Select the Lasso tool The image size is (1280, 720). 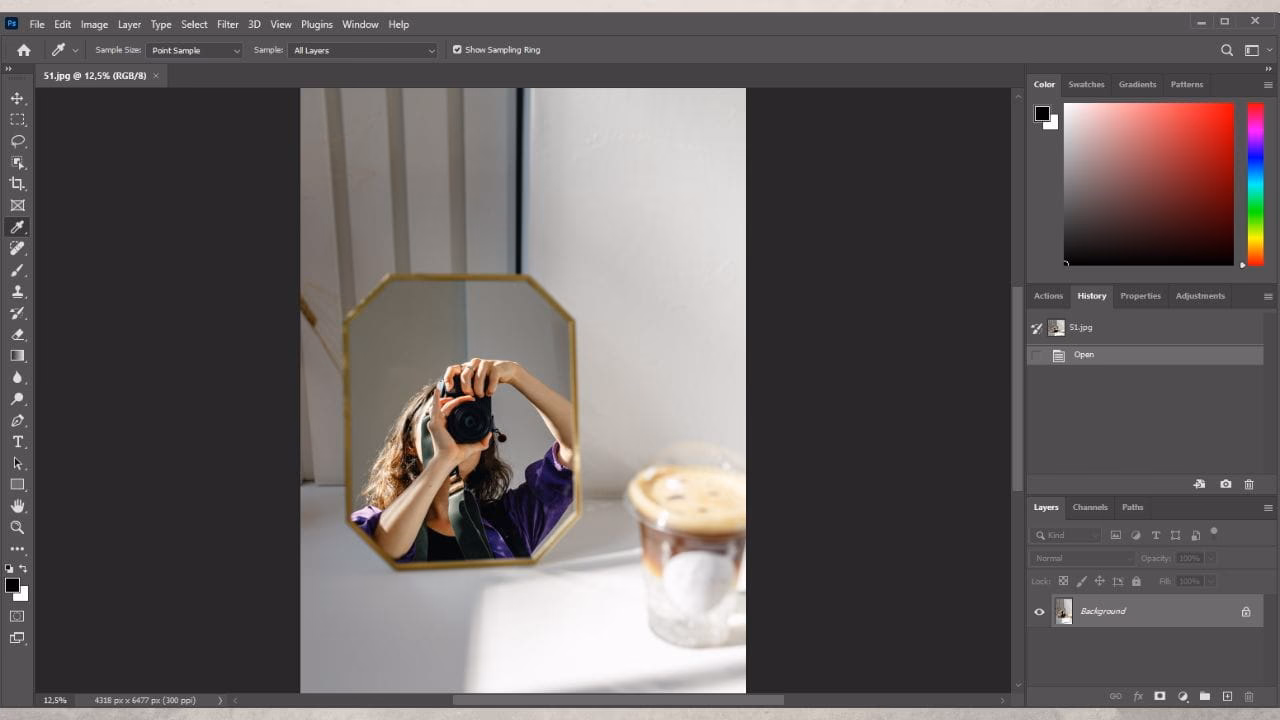click(16, 141)
